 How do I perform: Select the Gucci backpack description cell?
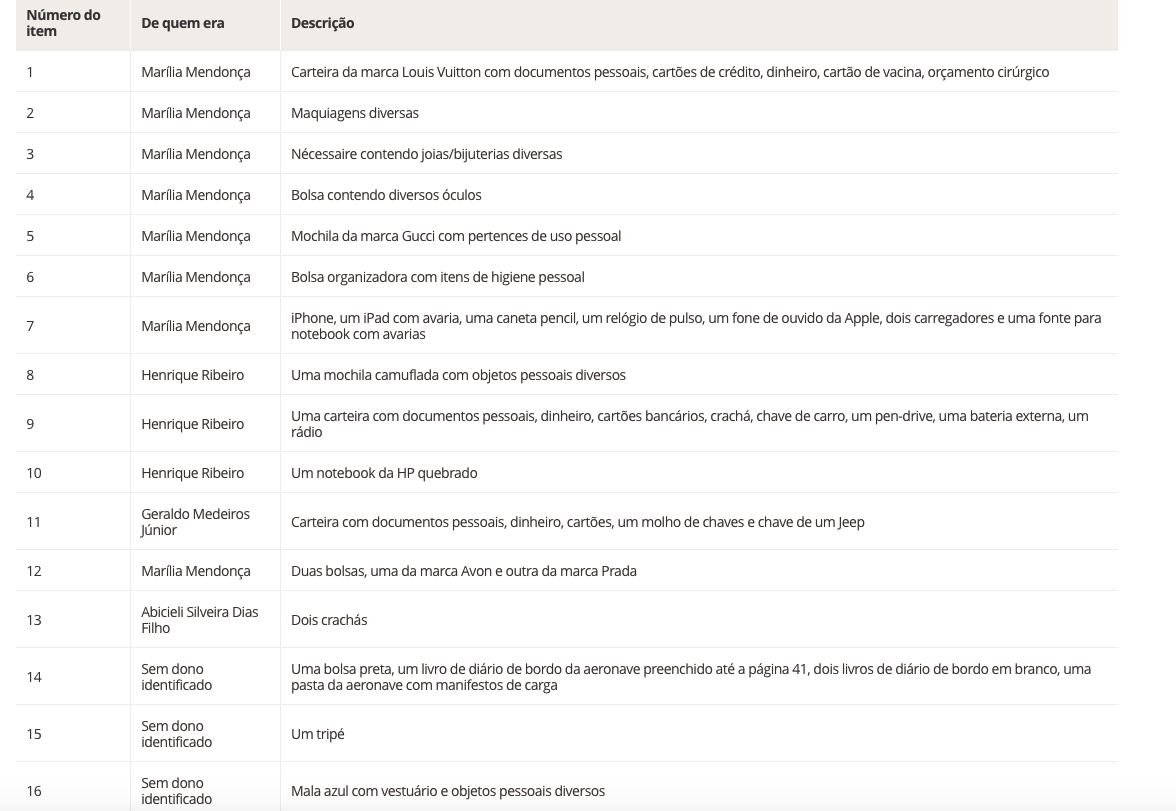(x=455, y=236)
